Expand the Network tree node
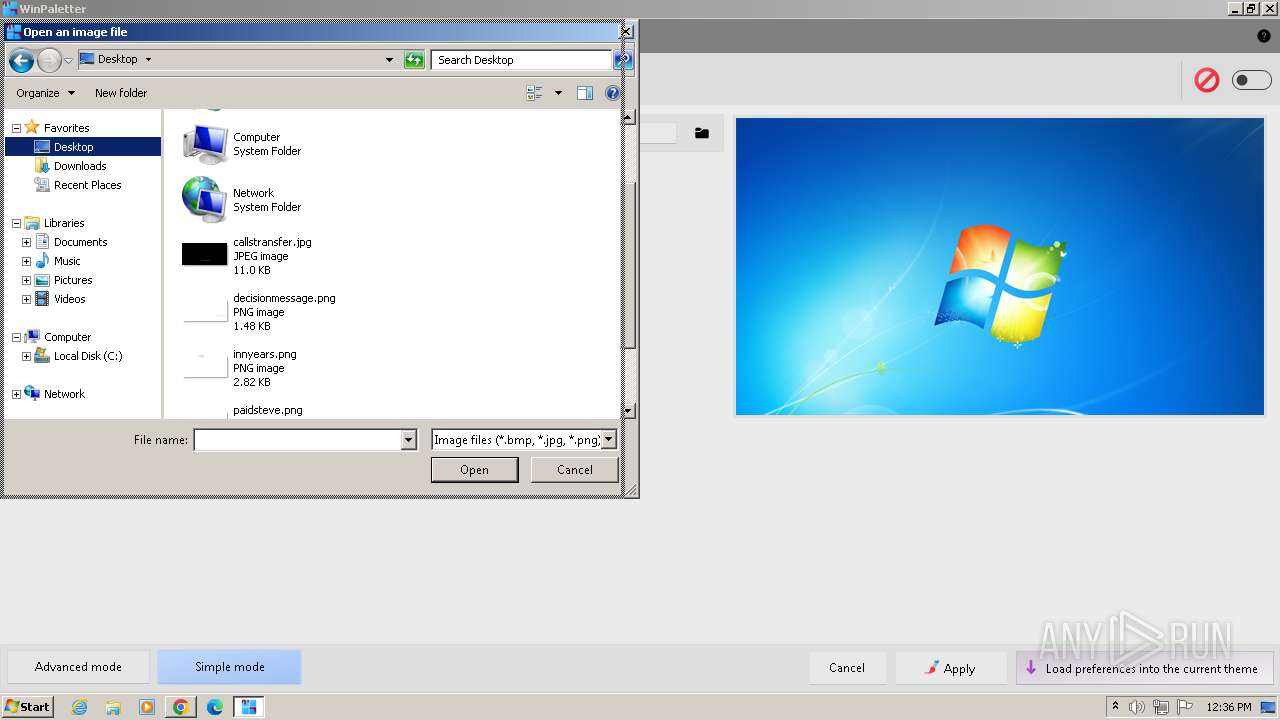Viewport: 1280px width, 720px height. (16, 394)
